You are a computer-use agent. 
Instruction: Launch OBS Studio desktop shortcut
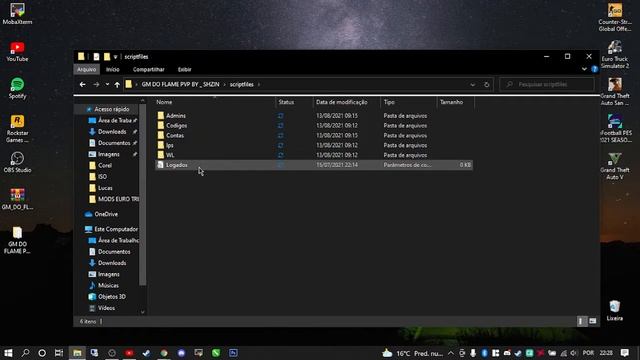pyautogui.click(x=17, y=162)
